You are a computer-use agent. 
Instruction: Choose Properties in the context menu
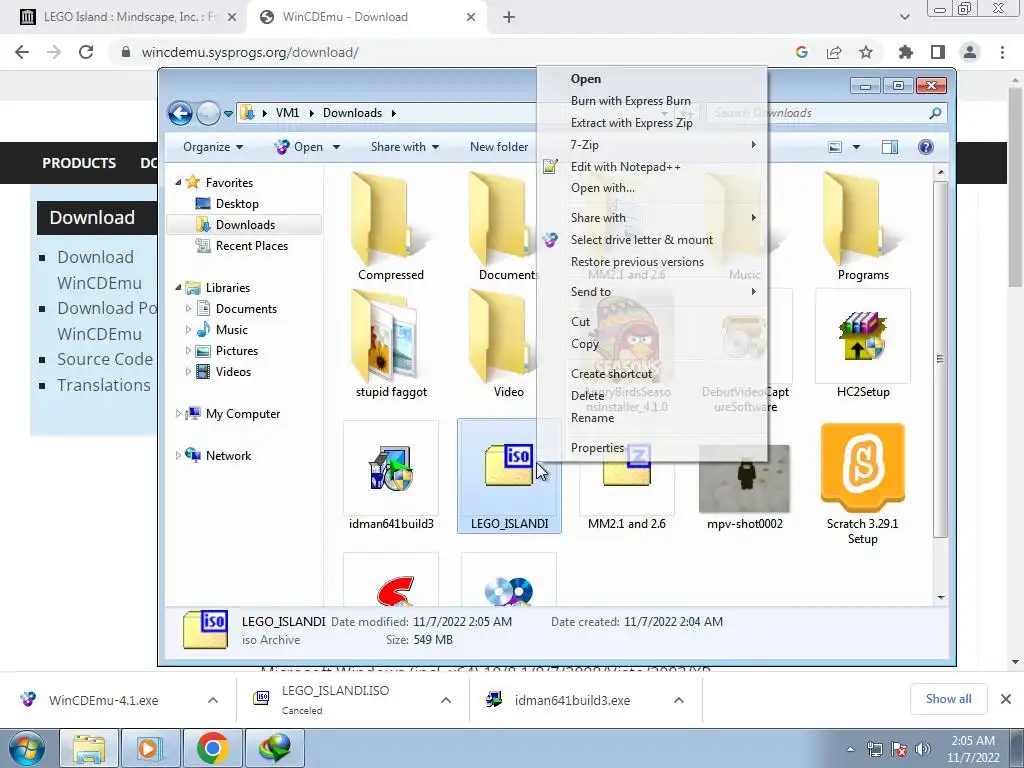pos(652,448)
